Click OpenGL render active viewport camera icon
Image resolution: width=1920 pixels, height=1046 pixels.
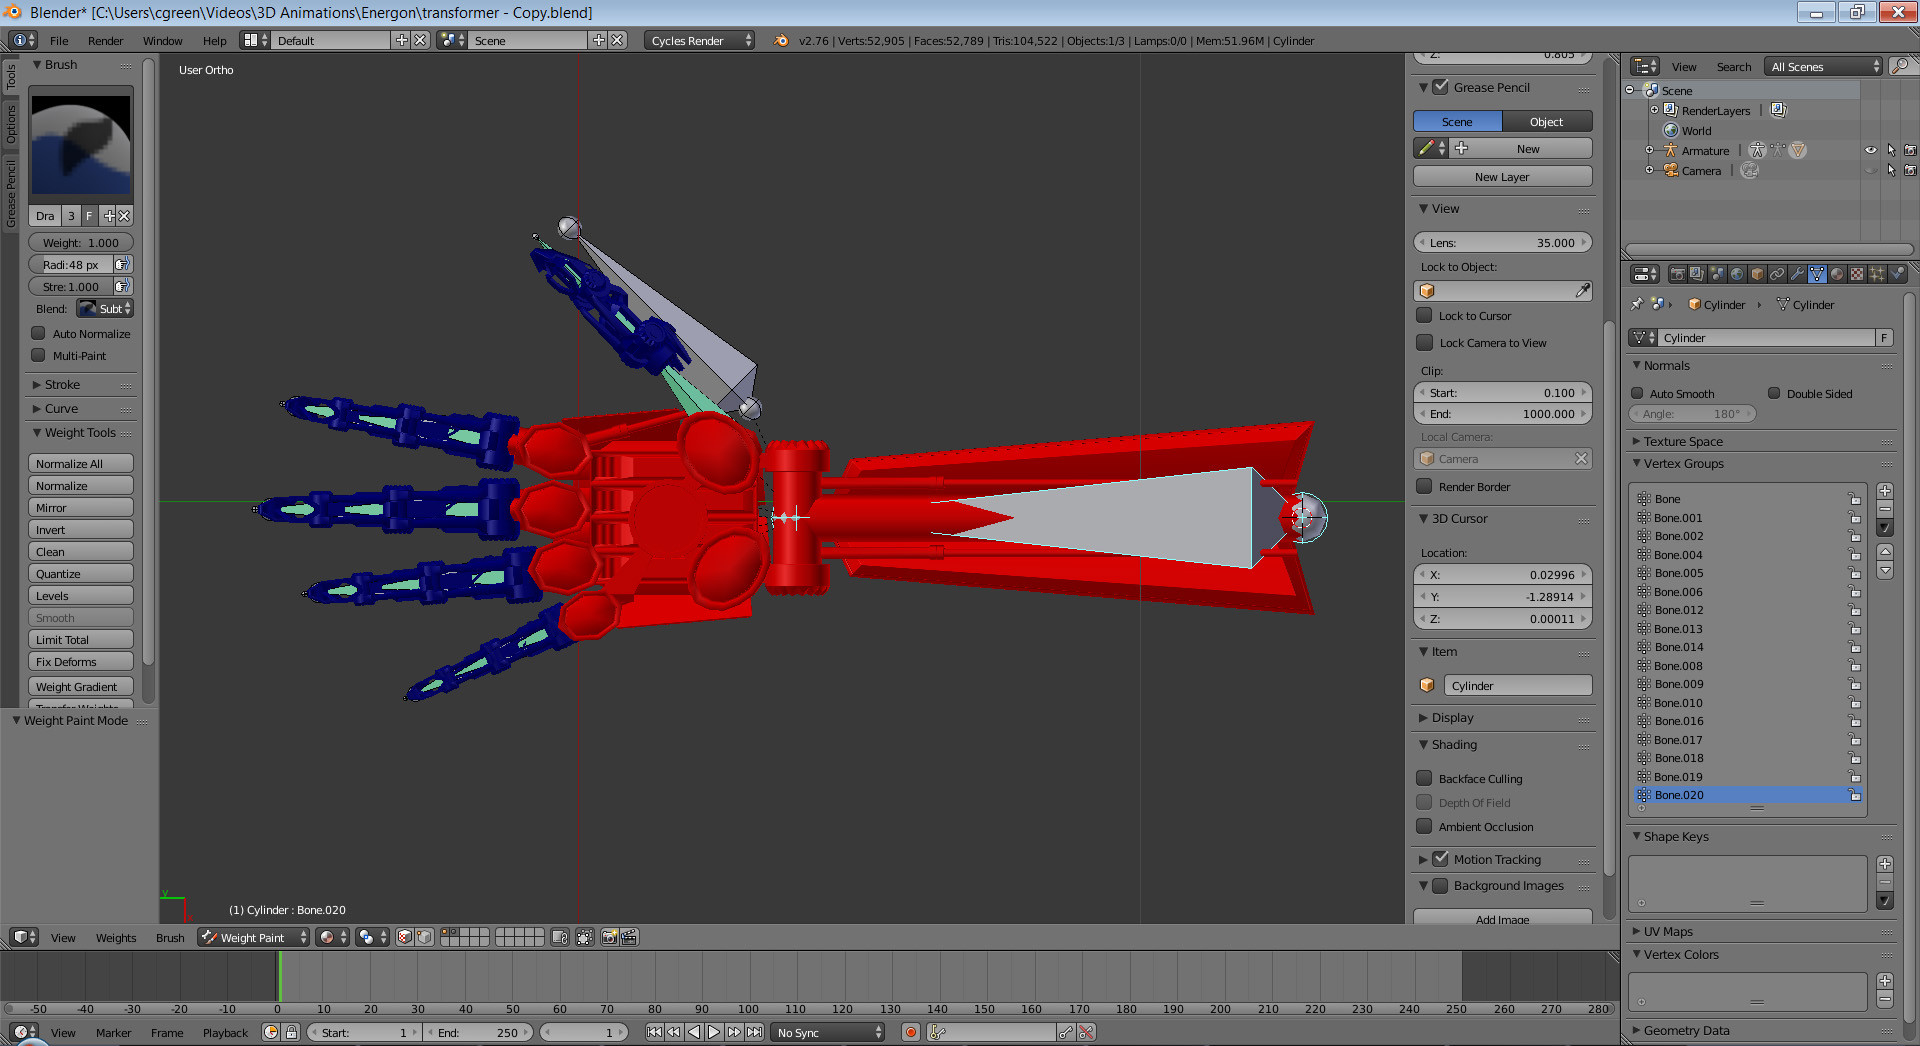[609, 937]
